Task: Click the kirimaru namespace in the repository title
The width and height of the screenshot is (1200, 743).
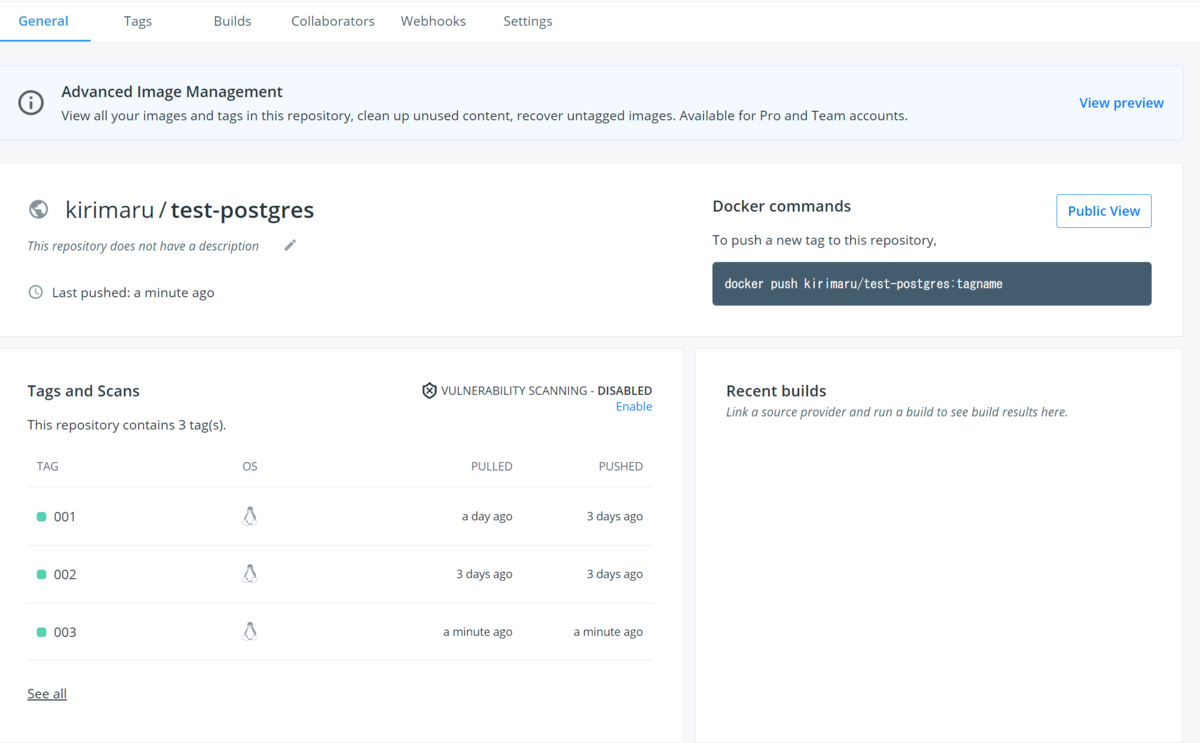Action: pos(110,210)
